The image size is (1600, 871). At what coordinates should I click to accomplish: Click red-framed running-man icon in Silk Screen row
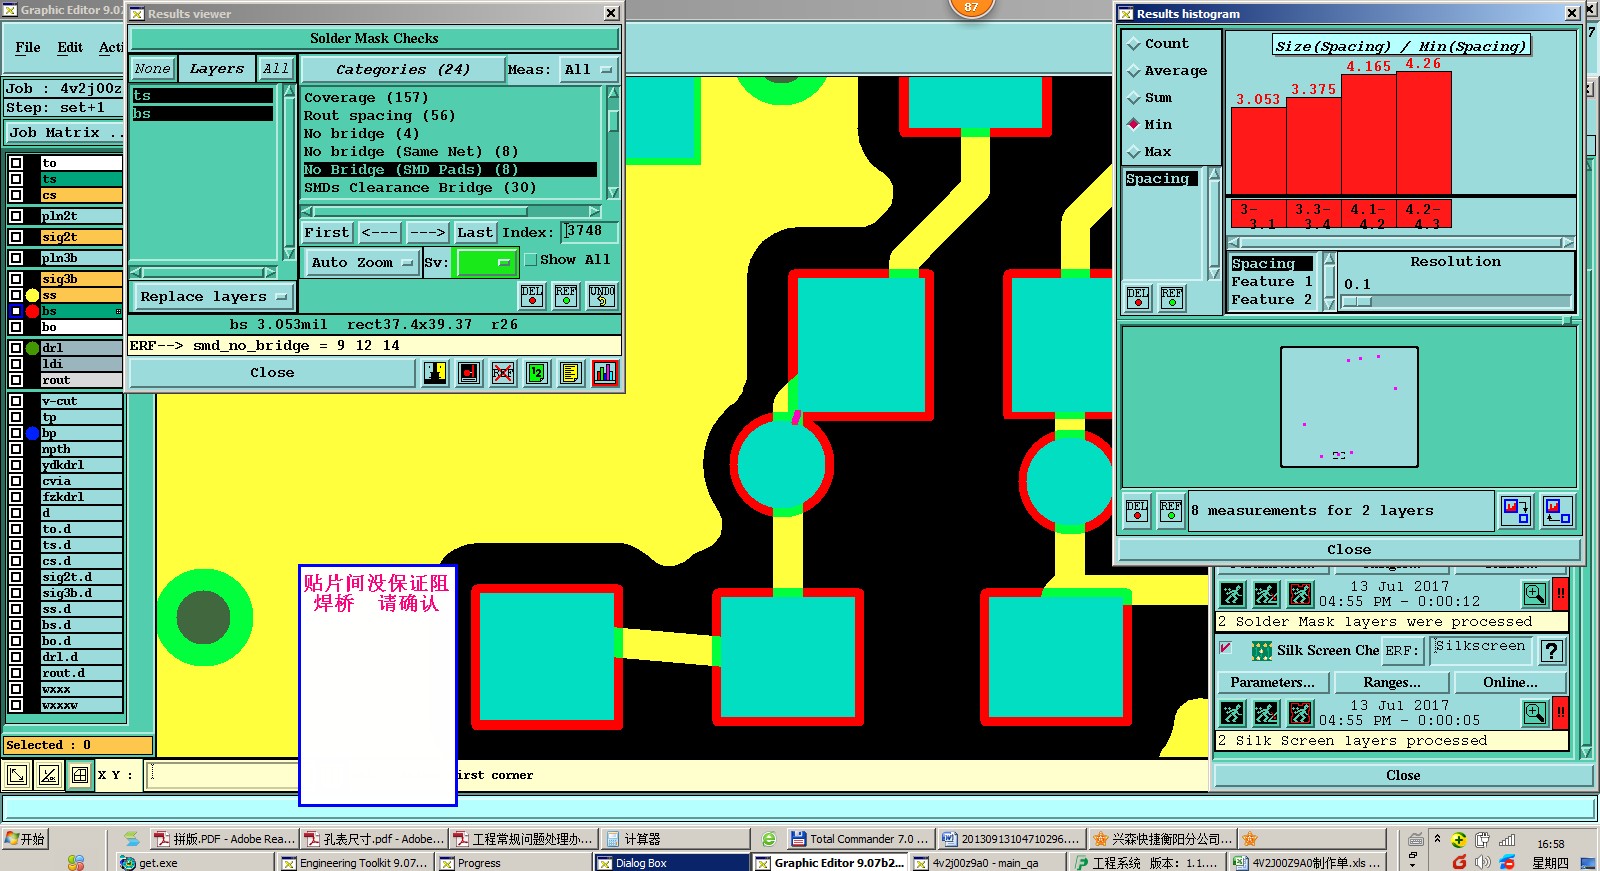(x=1300, y=713)
